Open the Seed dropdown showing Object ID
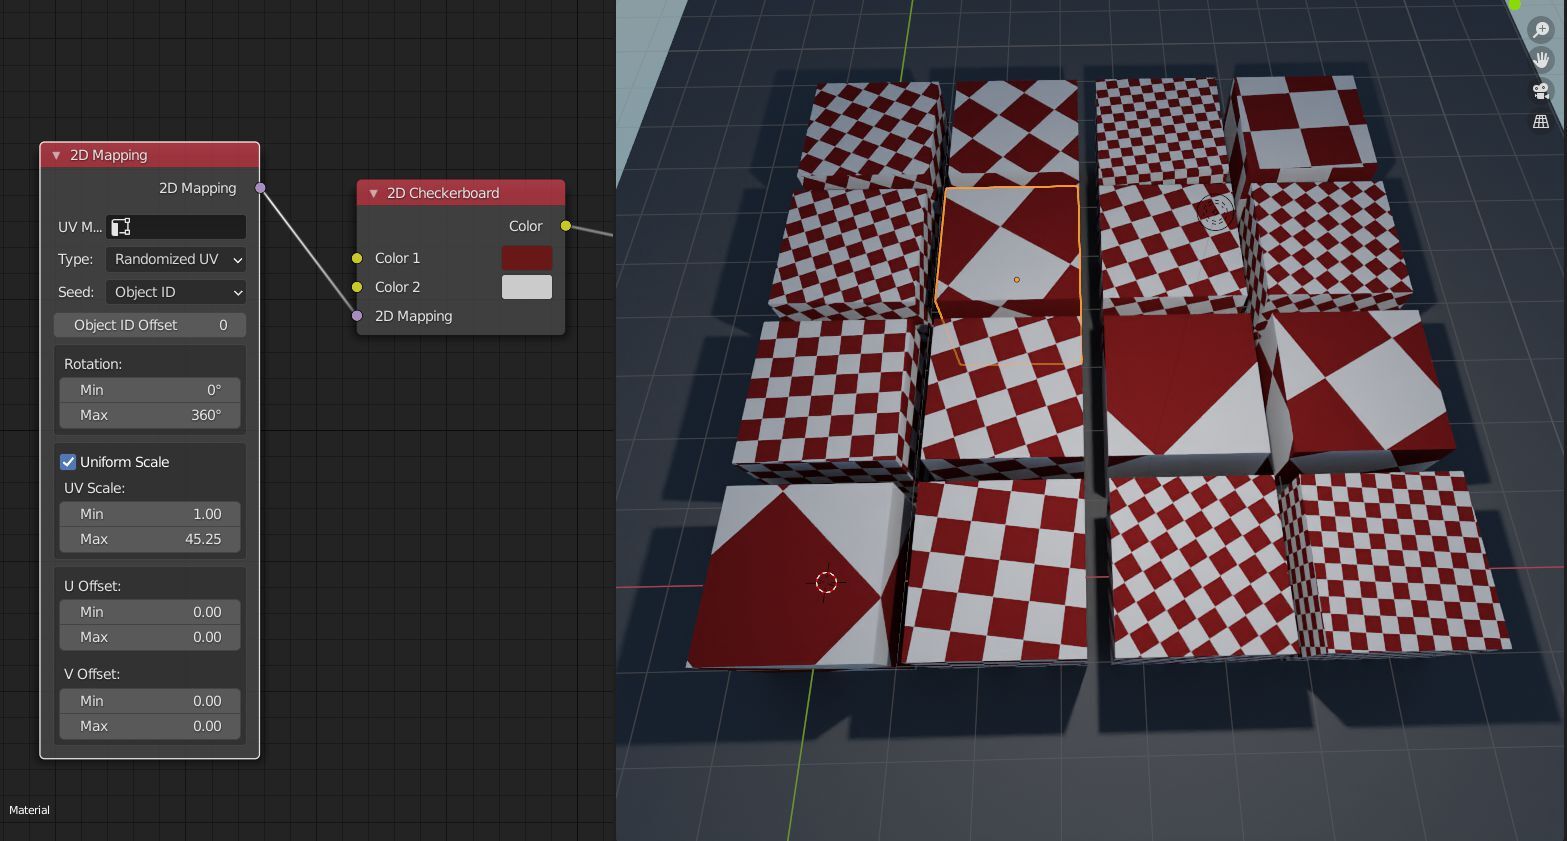Image resolution: width=1567 pixels, height=841 pixels. pos(176,292)
